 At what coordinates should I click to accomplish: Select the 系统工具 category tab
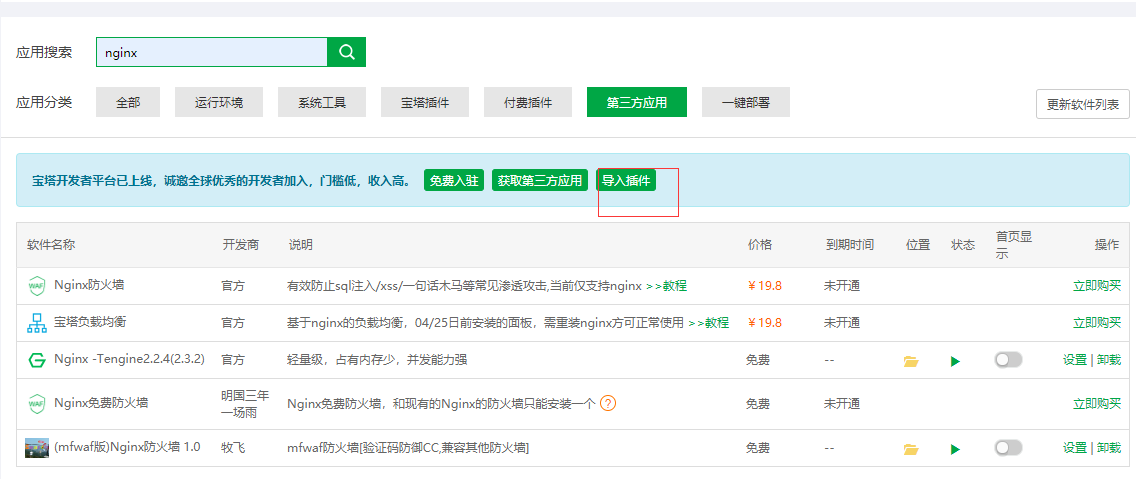(x=322, y=102)
